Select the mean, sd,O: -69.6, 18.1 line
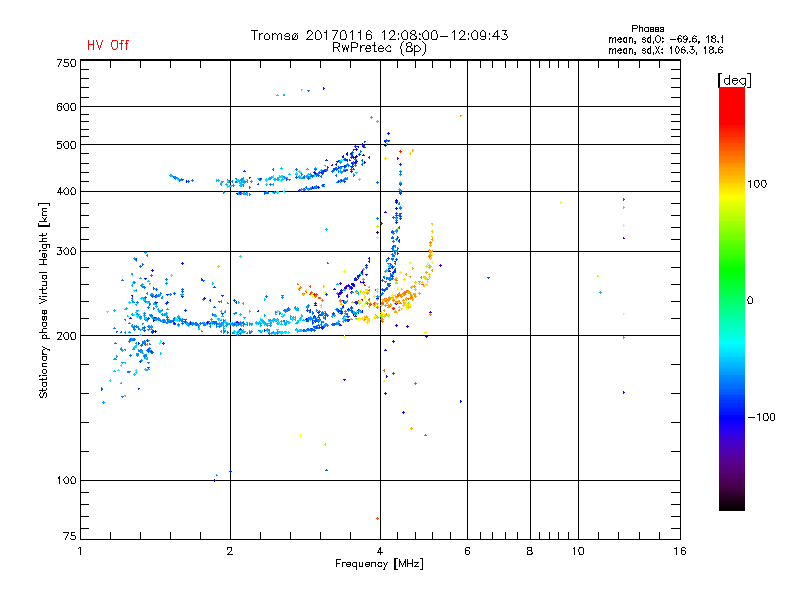800x600 pixels. [665, 39]
